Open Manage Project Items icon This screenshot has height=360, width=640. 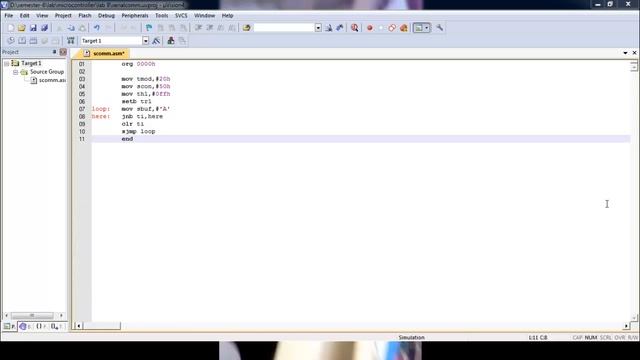[171, 41]
